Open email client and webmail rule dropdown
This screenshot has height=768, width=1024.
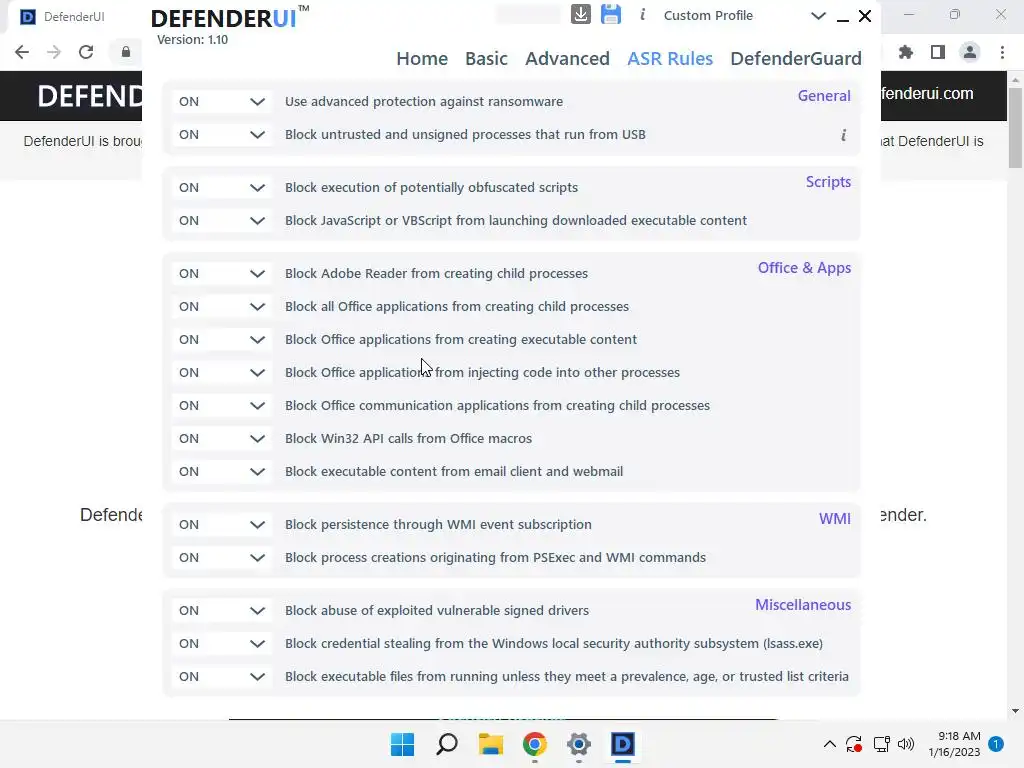point(221,472)
